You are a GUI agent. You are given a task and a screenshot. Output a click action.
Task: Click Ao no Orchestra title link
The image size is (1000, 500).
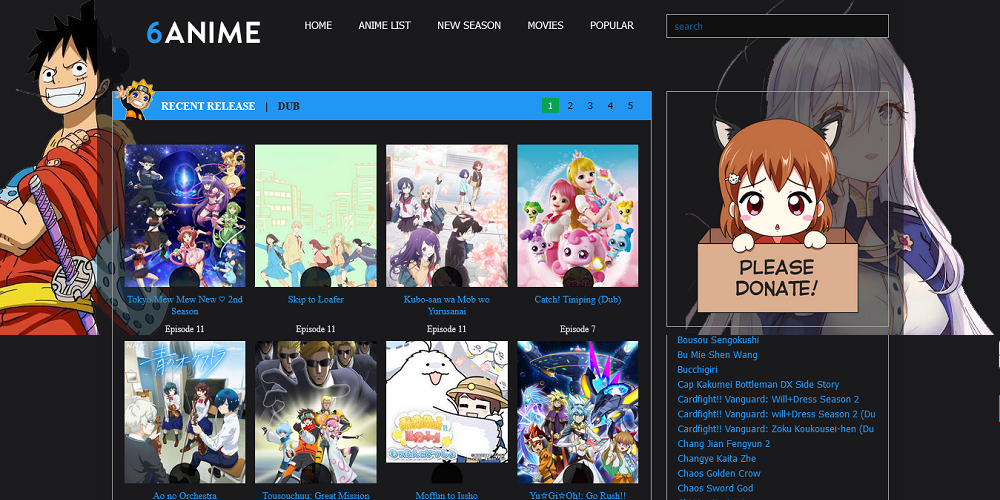coord(185,496)
